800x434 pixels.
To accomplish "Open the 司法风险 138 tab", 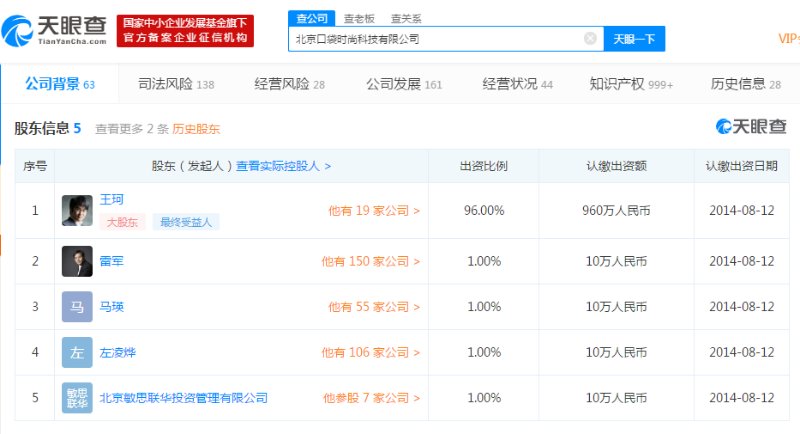I will tap(176, 84).
